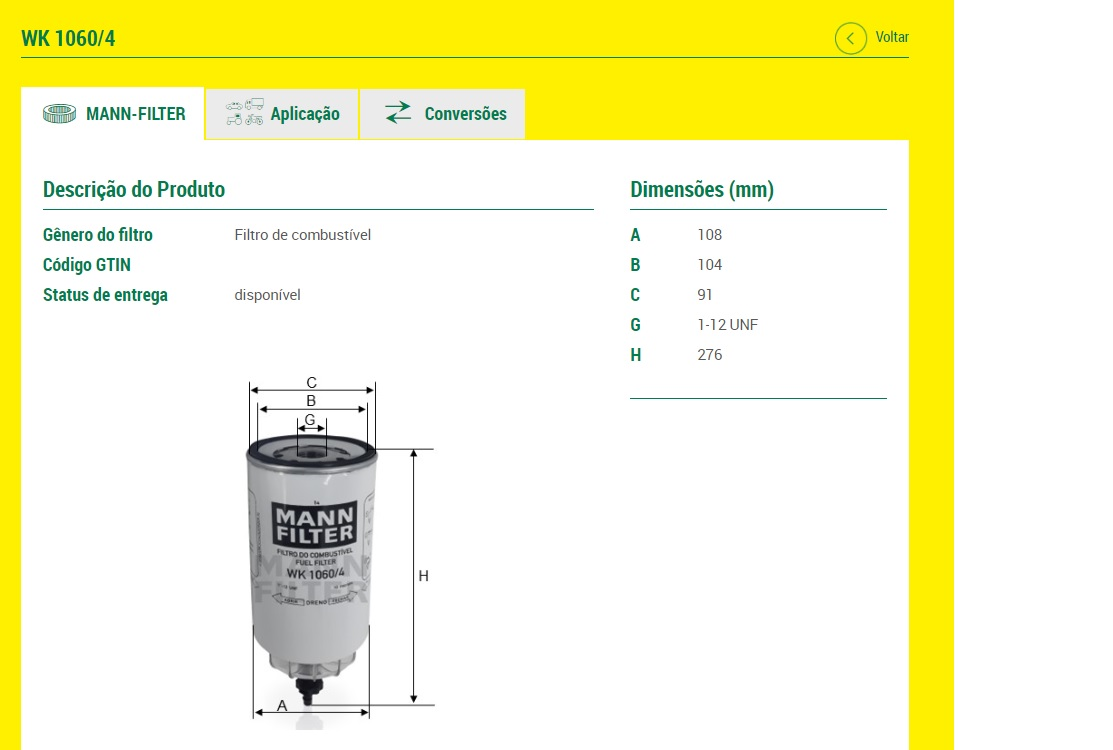
Task: Switch to the Aplicação tab
Action: [304, 114]
